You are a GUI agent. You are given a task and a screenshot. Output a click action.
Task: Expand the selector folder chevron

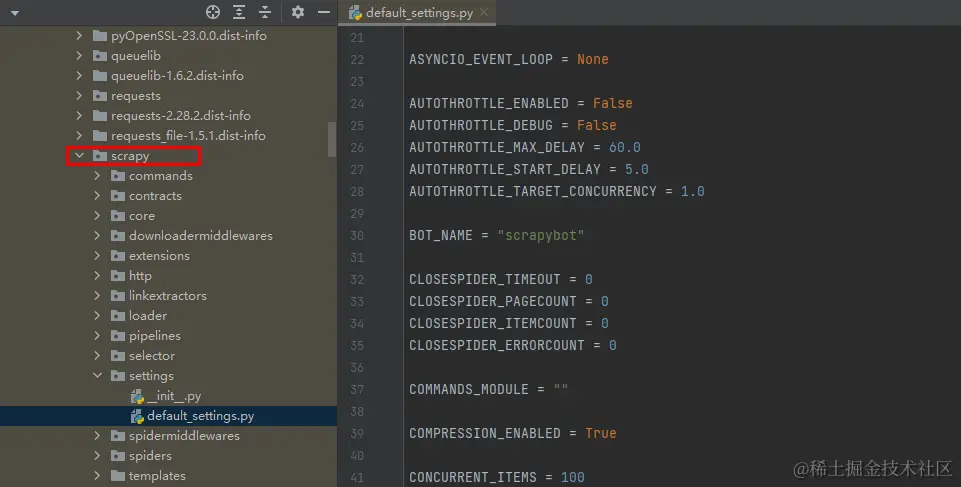[x=97, y=355]
